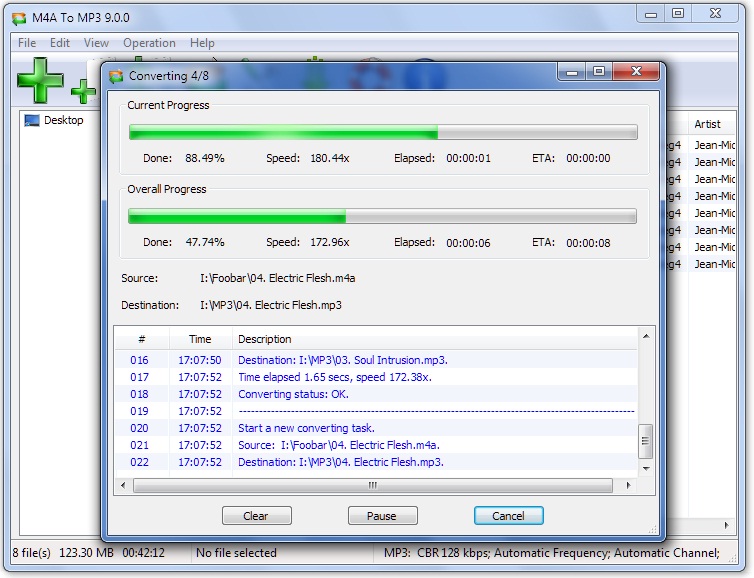Select log row 018 Converting status: OK

pyautogui.click(x=377, y=394)
